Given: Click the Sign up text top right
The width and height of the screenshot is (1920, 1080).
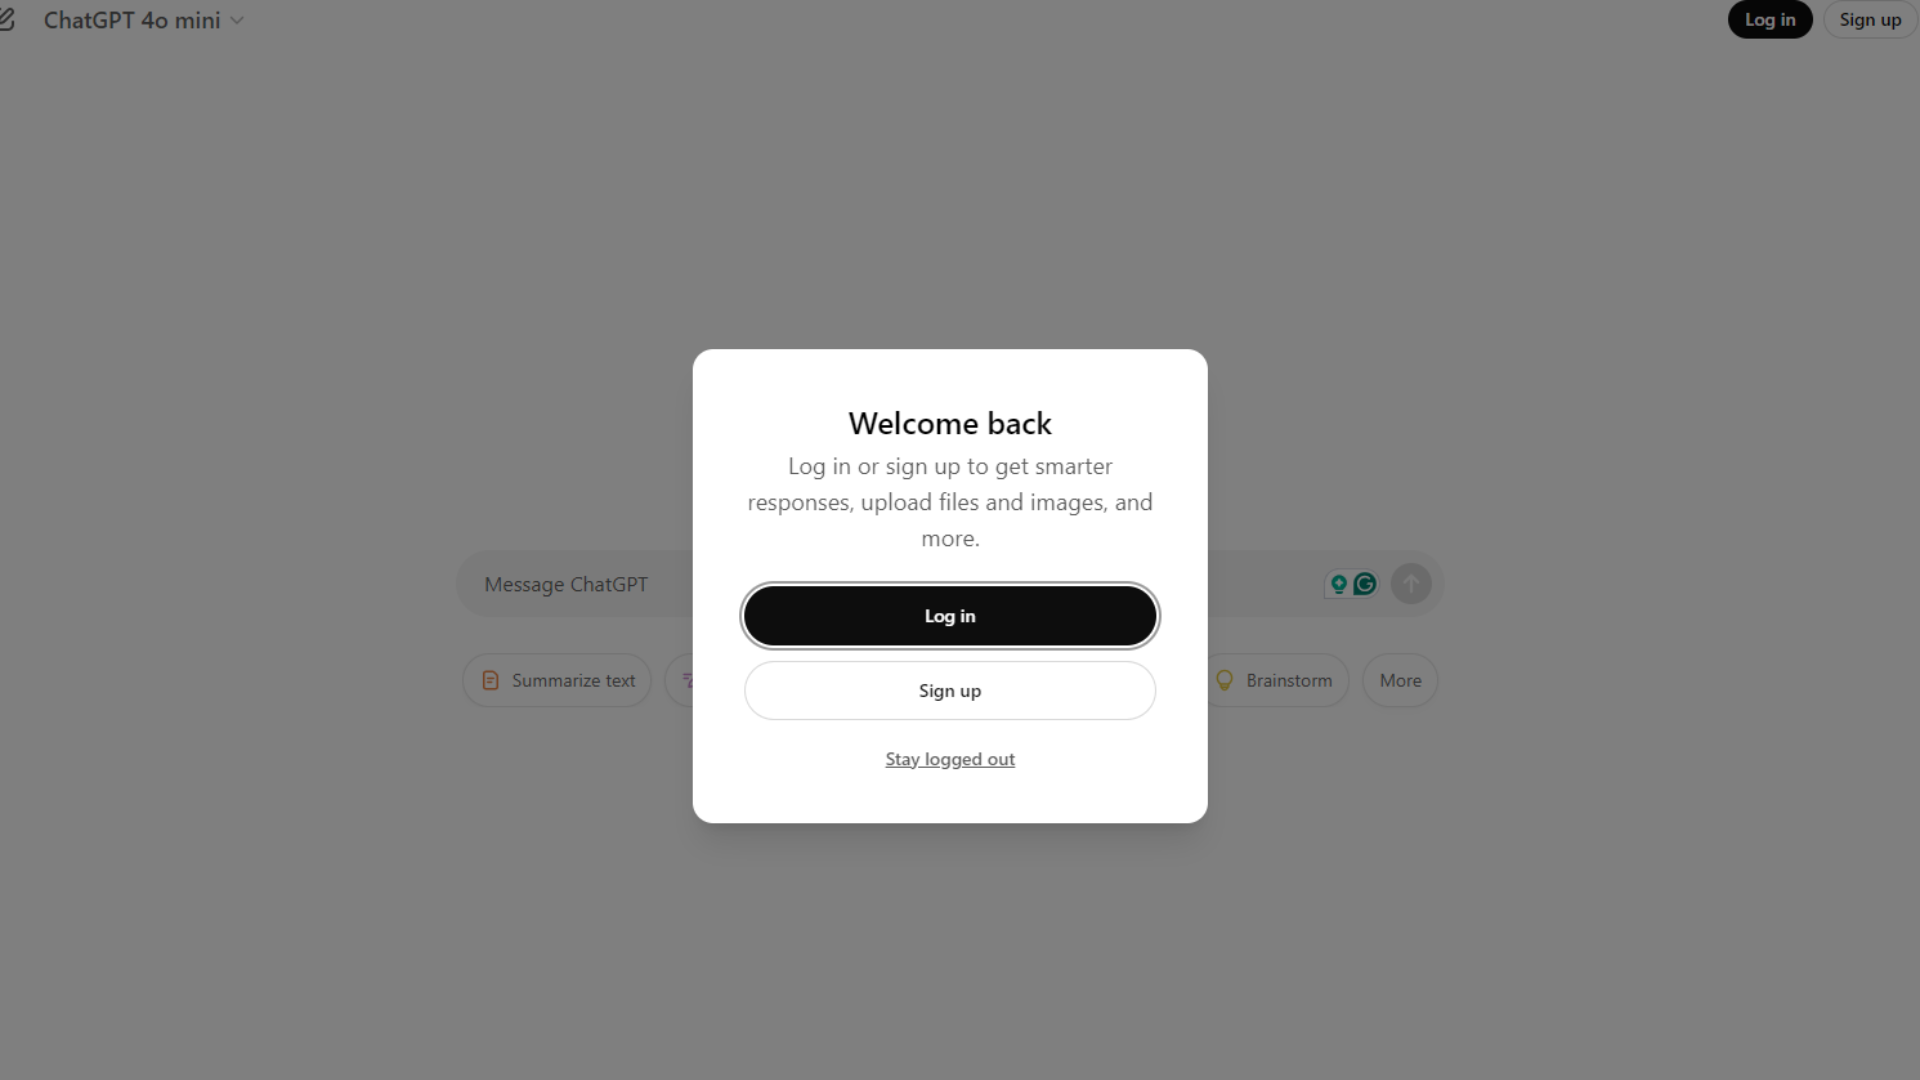Looking at the screenshot, I should click(x=1870, y=18).
